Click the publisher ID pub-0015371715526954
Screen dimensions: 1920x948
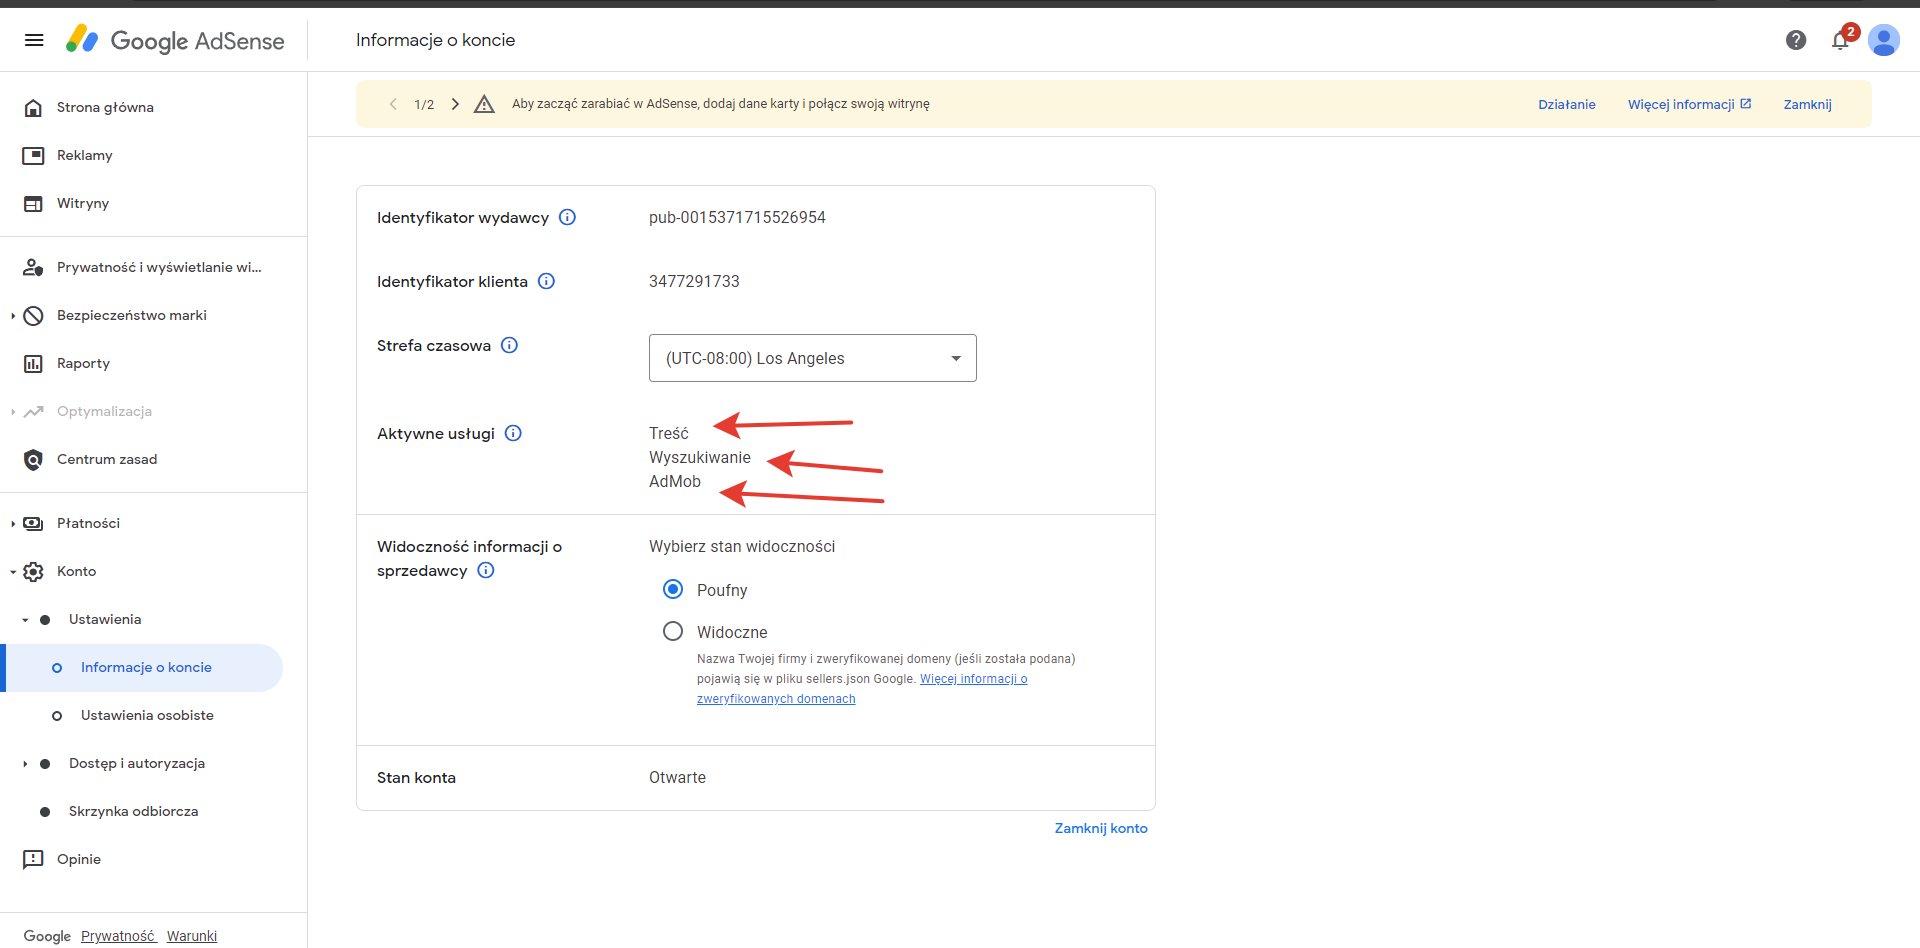(737, 217)
